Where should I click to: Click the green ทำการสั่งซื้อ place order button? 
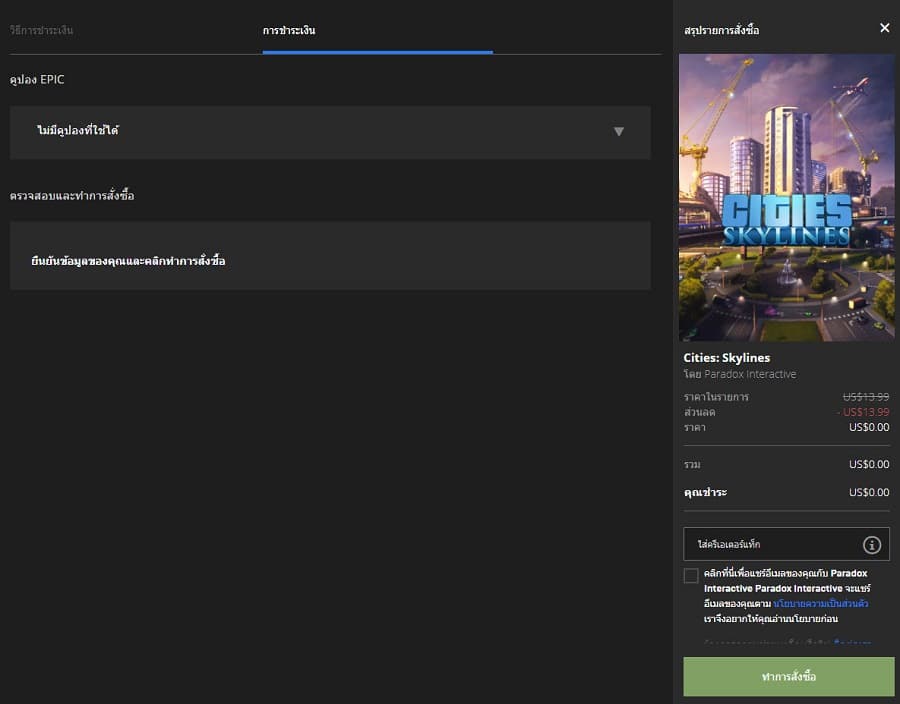point(789,676)
